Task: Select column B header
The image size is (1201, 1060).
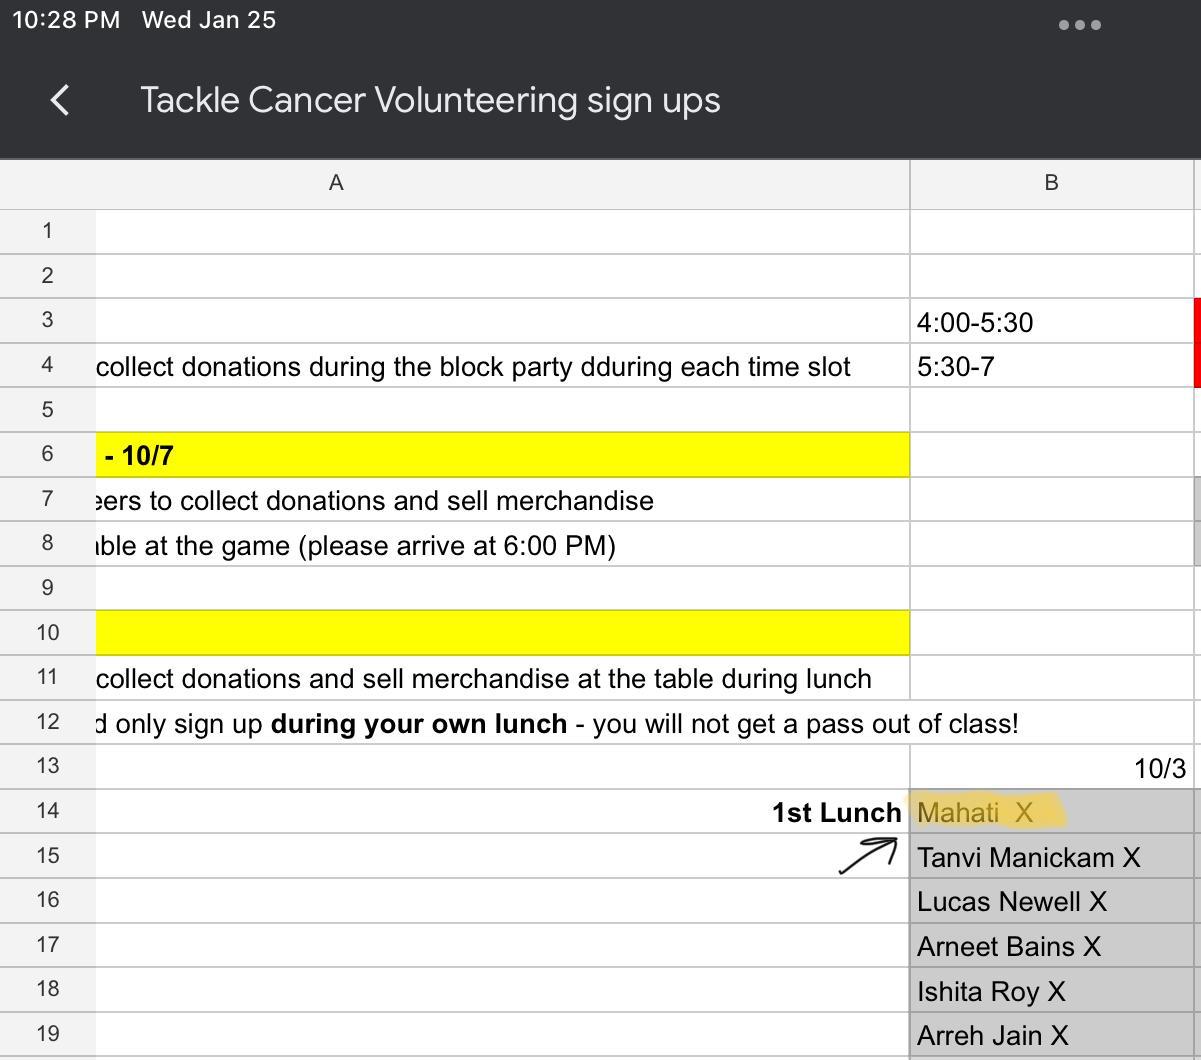Action: tap(1051, 183)
